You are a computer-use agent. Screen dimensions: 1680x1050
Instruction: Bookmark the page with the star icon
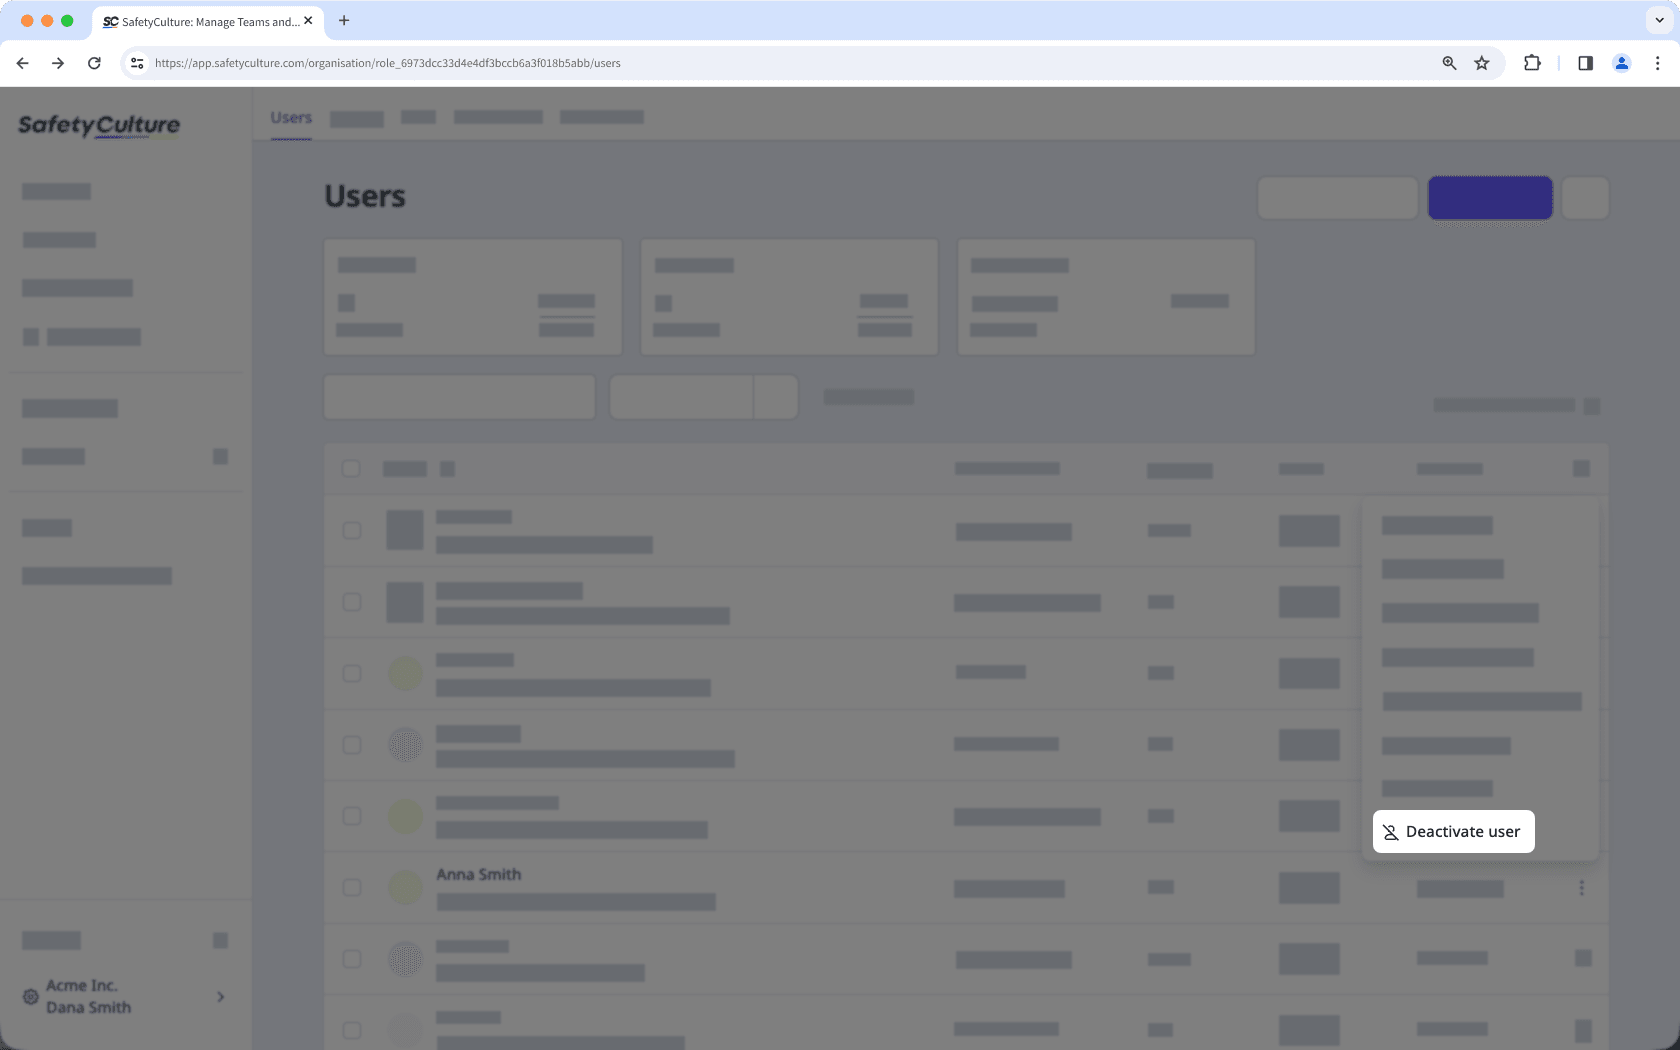(x=1481, y=62)
